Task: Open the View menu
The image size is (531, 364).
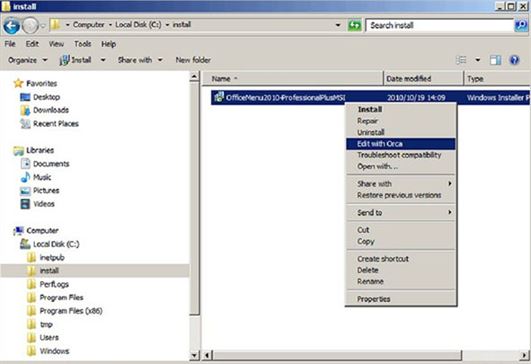Action: tap(56, 44)
